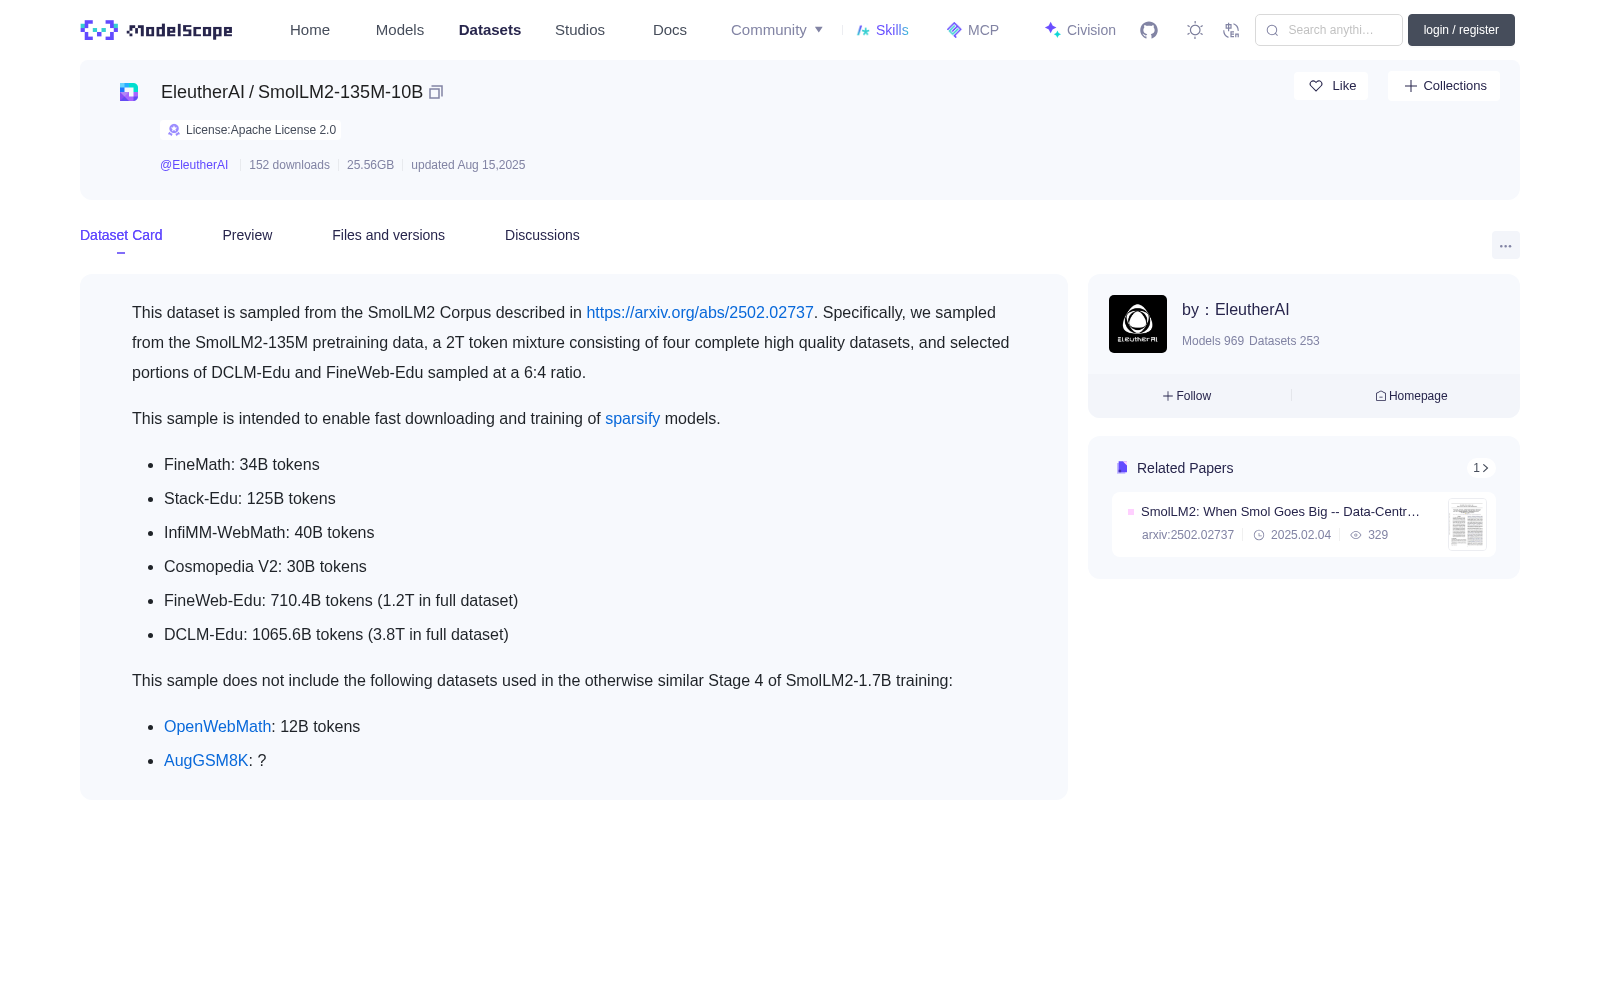
Task: Click the dataset avatar icon
Action: coord(129,92)
